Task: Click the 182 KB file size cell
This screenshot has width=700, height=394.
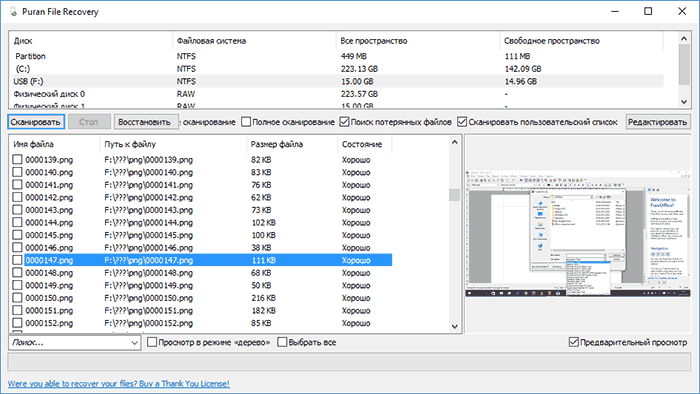Action: coord(263,310)
